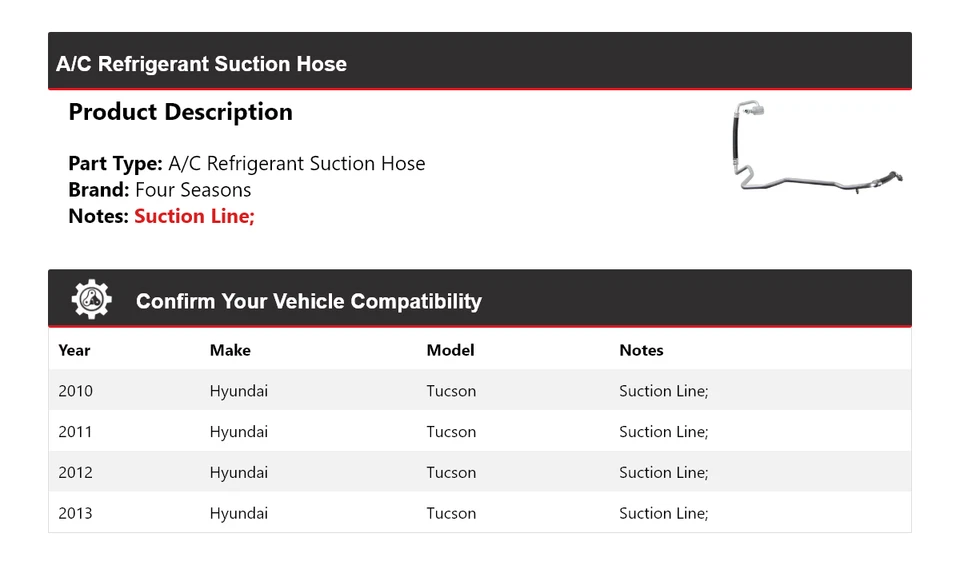Click the Notes column header
The width and height of the screenshot is (960, 565).
click(641, 350)
